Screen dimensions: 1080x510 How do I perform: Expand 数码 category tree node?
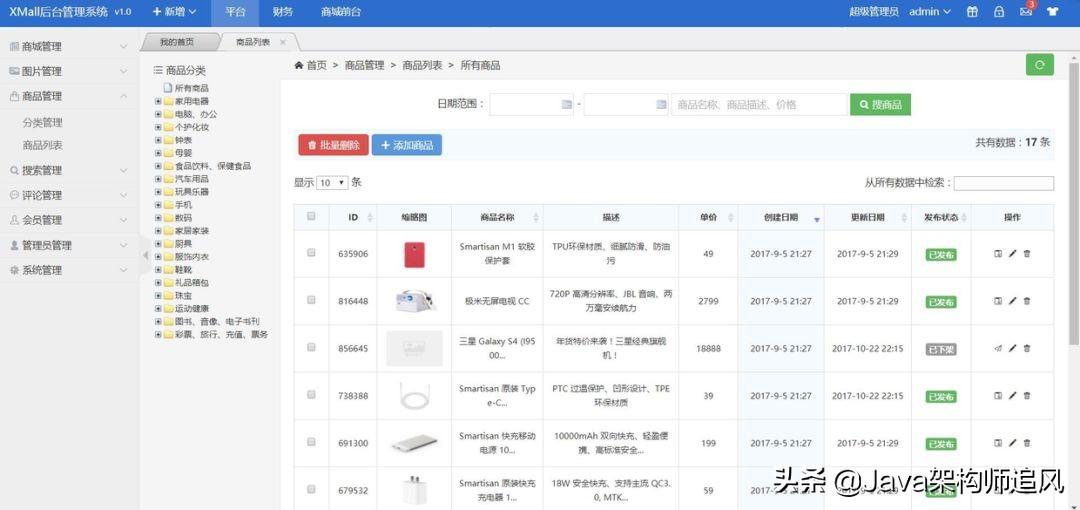pos(158,218)
